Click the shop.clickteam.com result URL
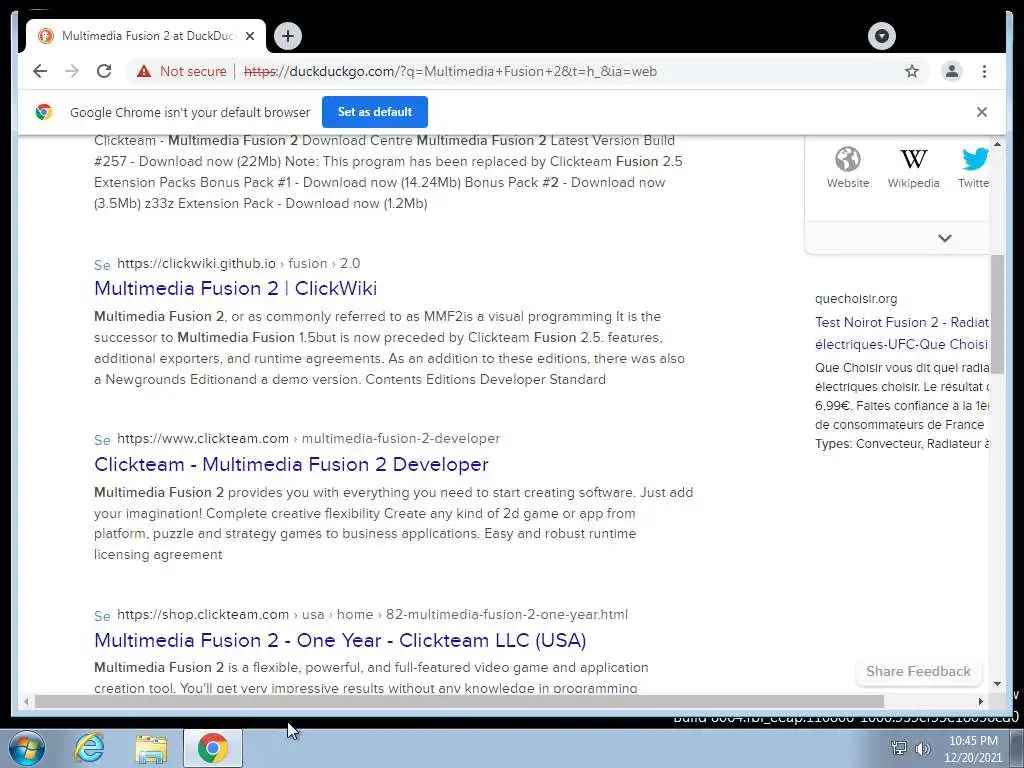Viewport: 1024px width, 768px height. (x=372, y=615)
